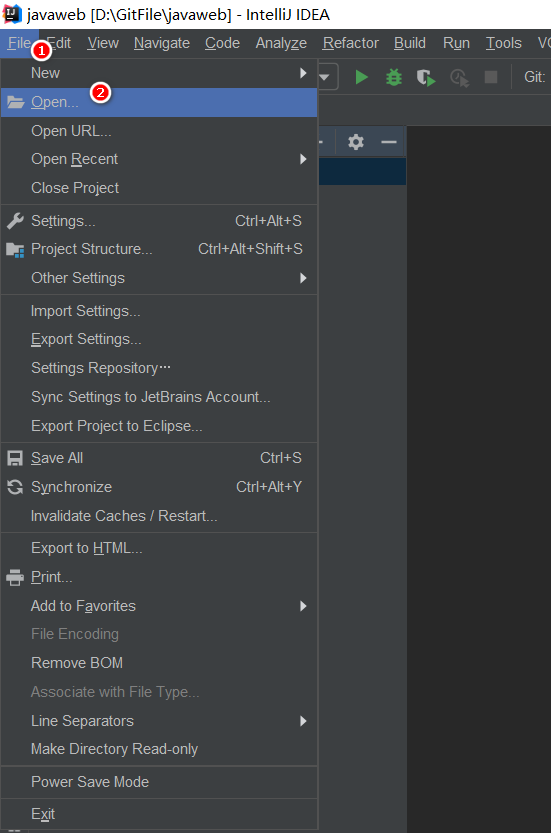Click the green Run button in toolbar
Screen dimensions: 551x833
pyautogui.click(x=361, y=78)
